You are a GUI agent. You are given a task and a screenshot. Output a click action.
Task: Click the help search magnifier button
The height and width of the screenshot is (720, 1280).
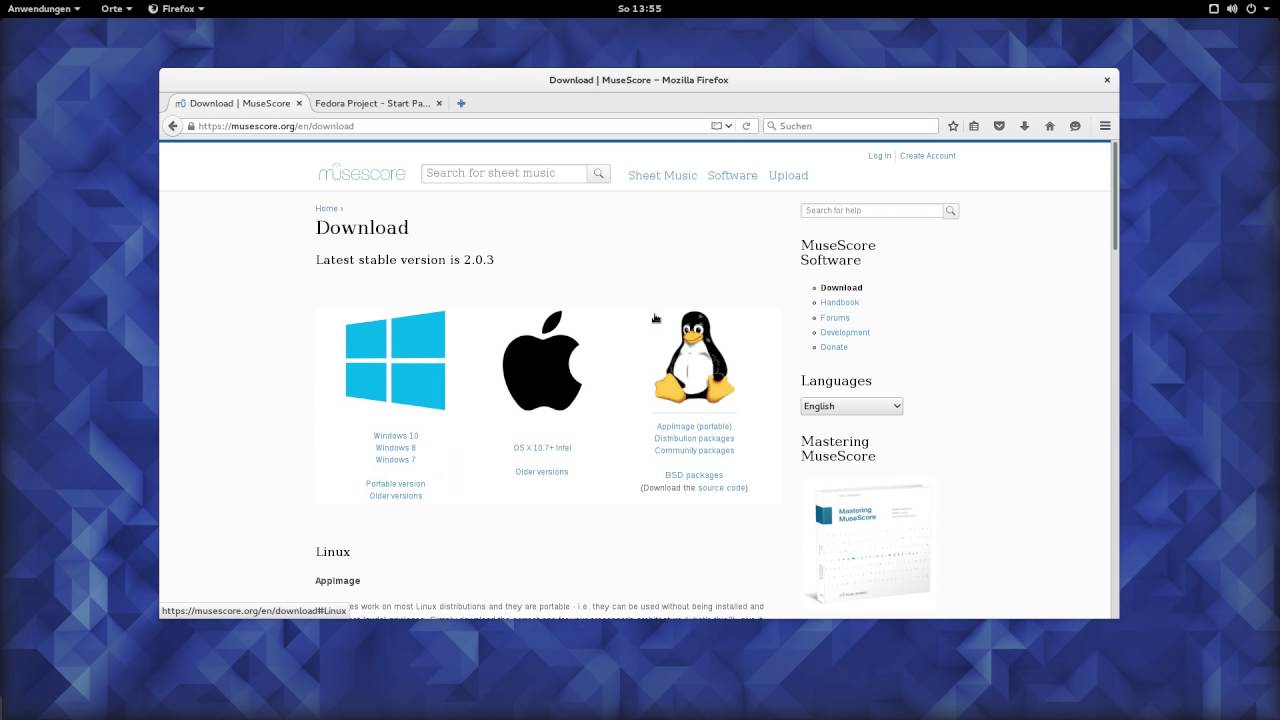(951, 211)
